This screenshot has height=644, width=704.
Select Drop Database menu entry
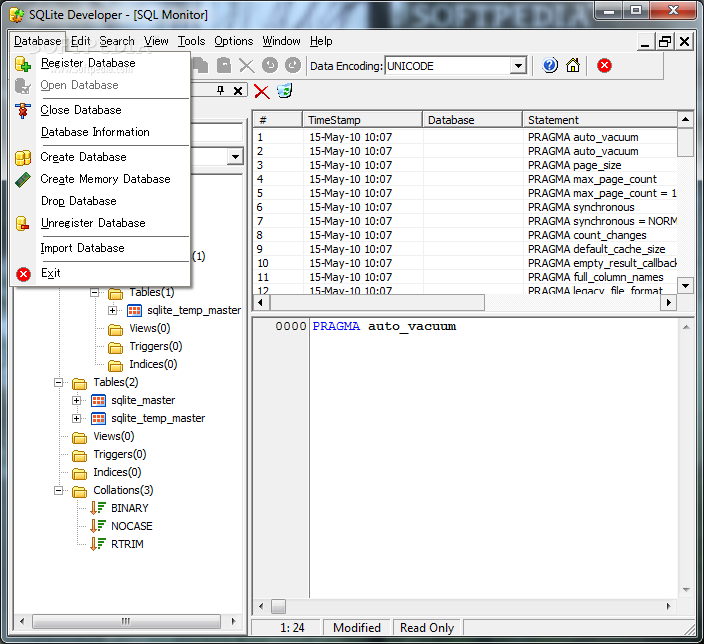tap(100, 201)
